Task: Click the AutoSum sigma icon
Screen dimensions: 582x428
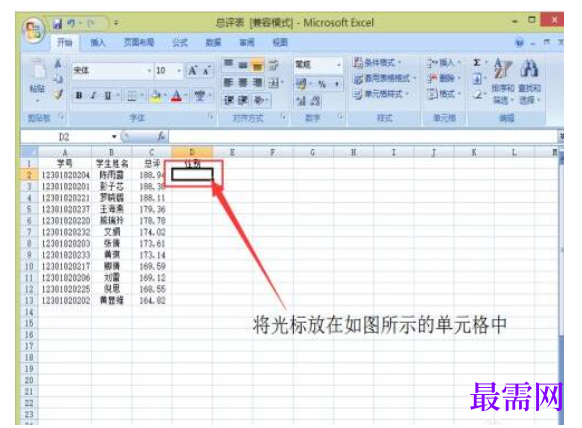Action: click(477, 63)
